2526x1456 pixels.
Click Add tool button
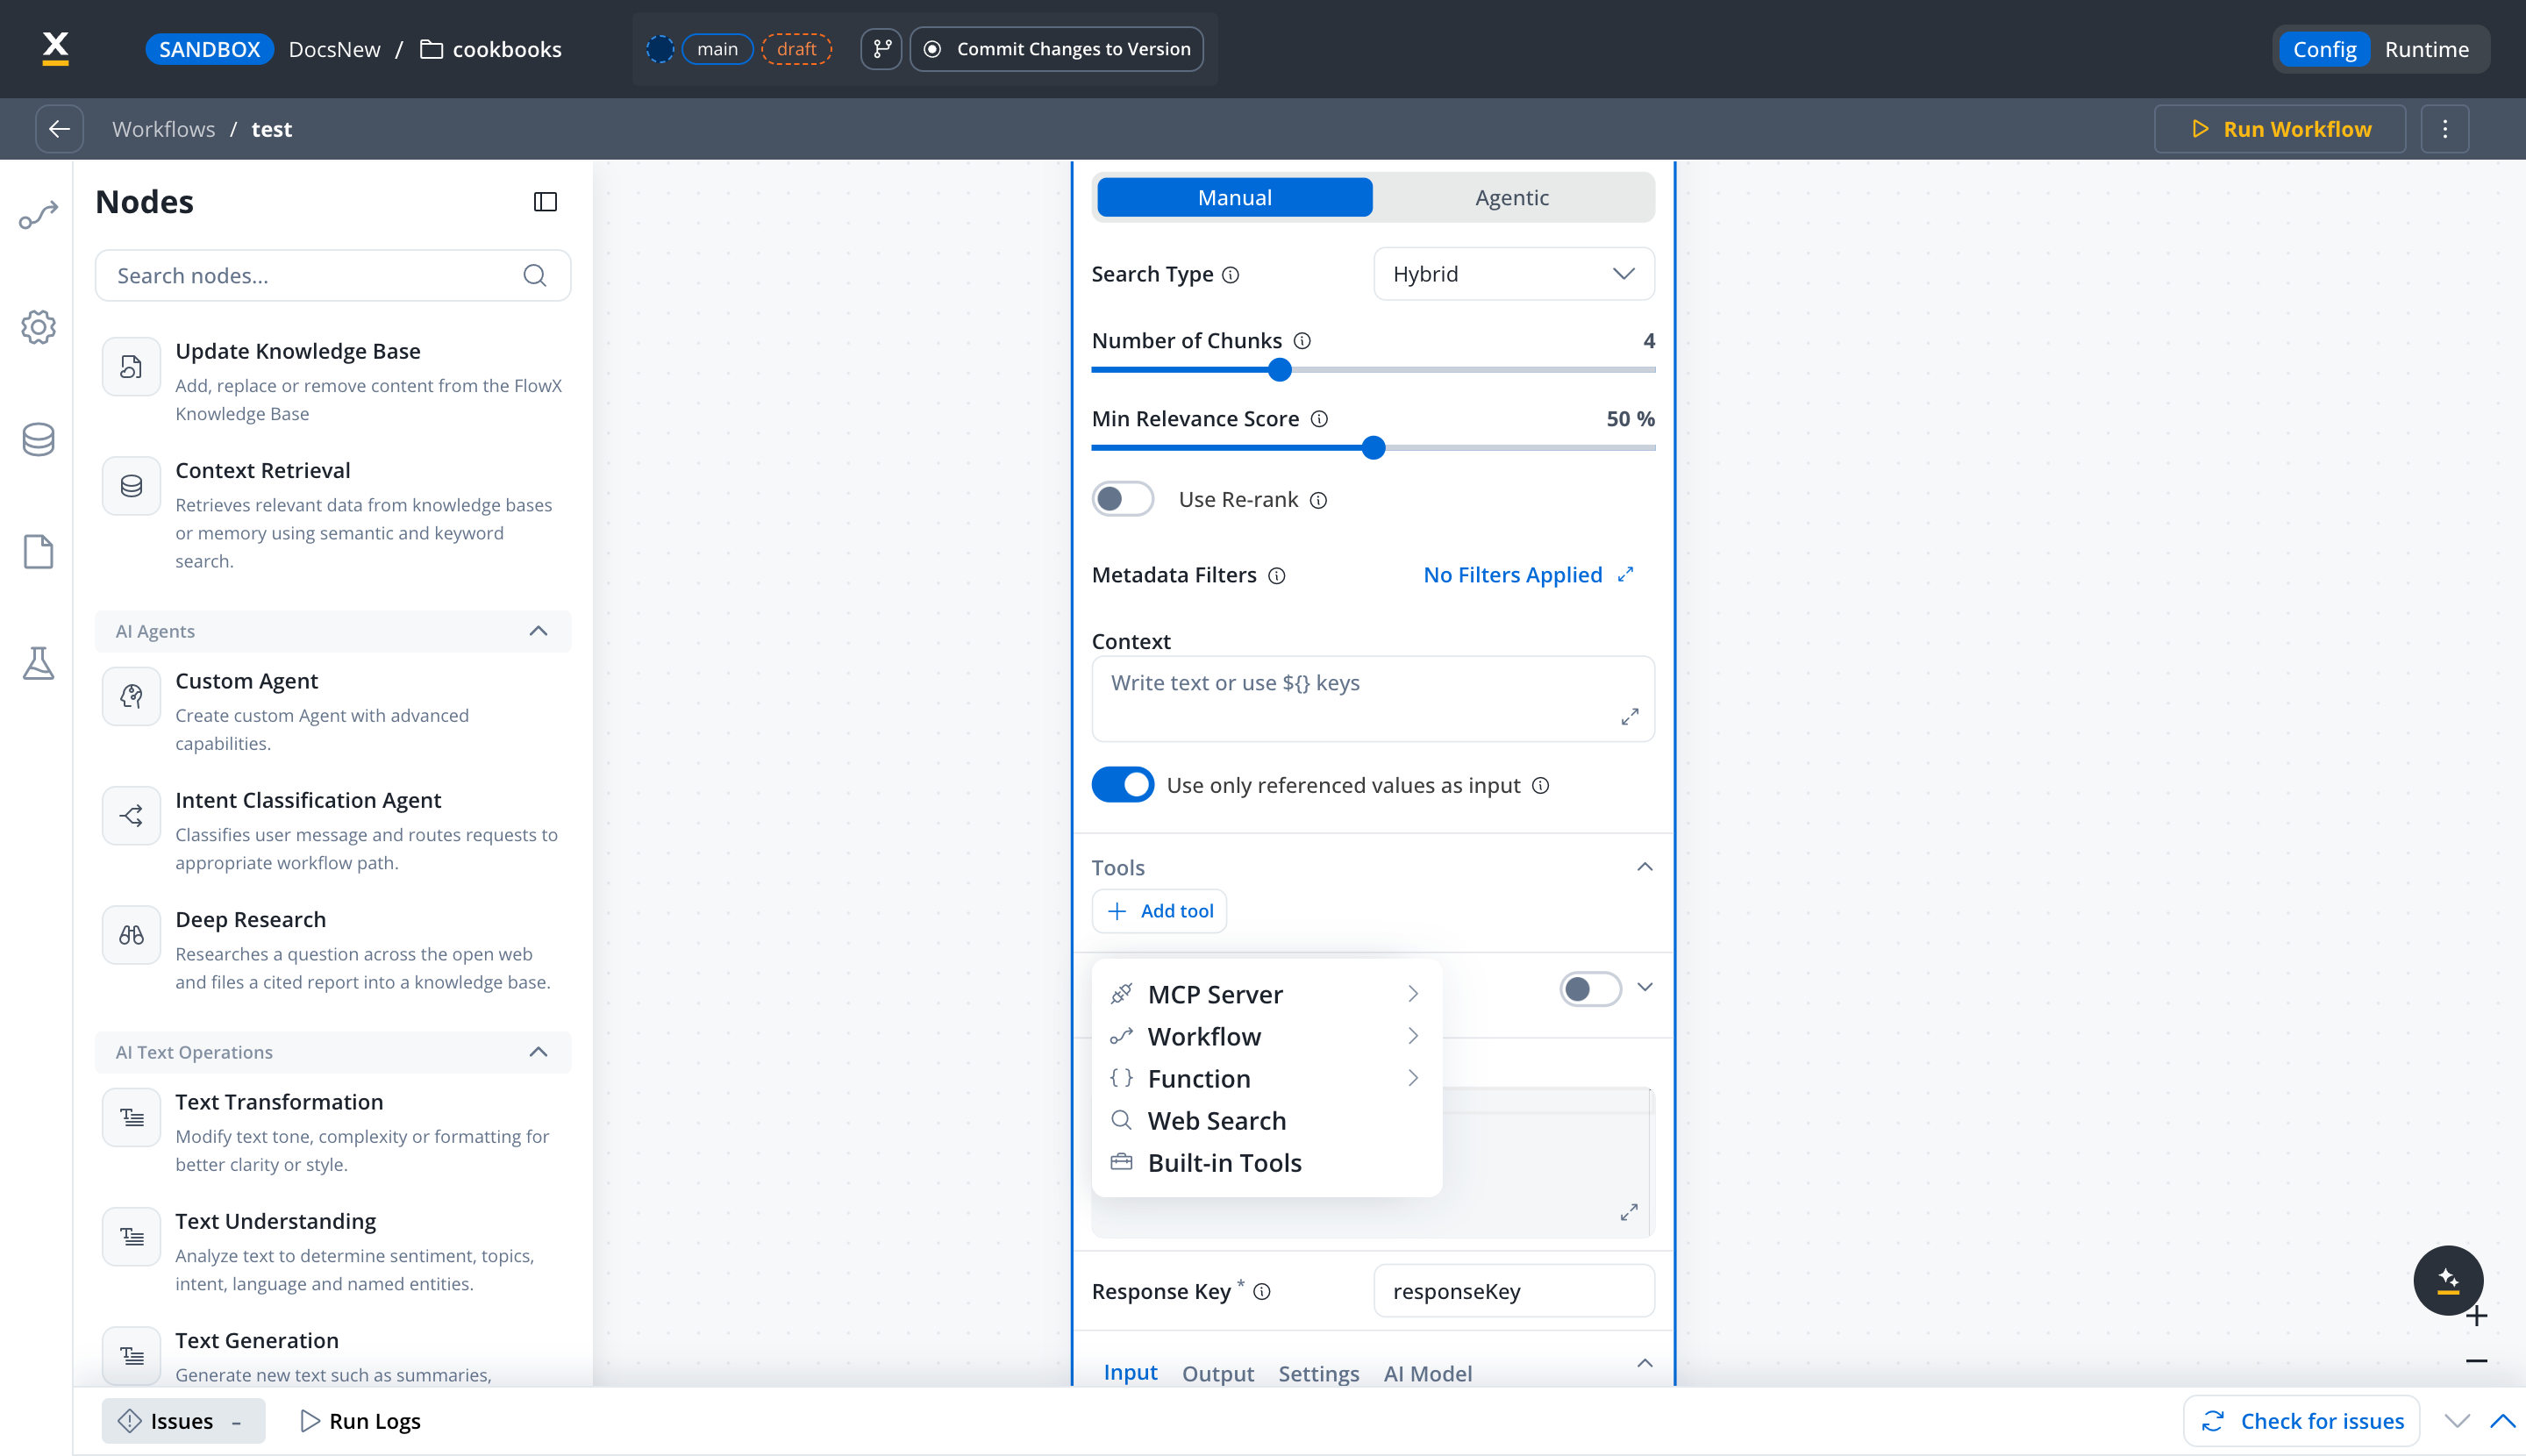coord(1160,911)
